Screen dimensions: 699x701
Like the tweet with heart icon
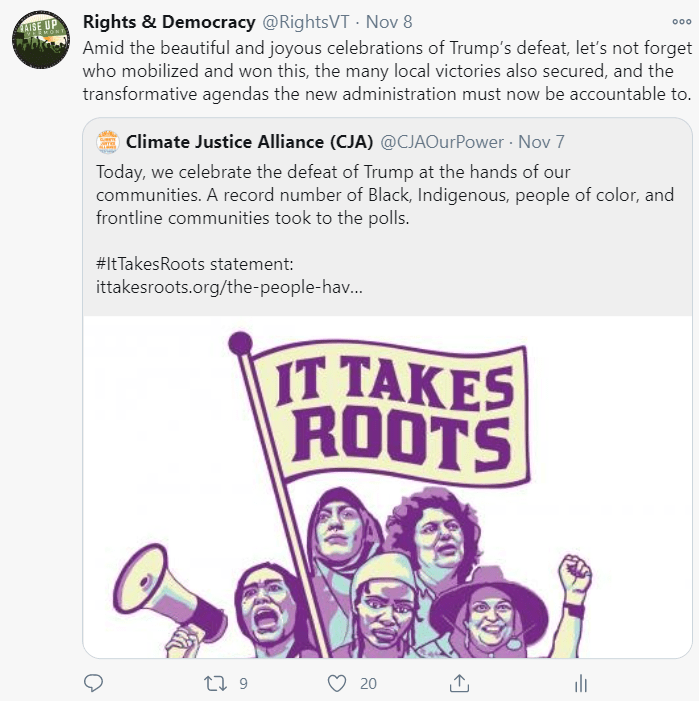337,683
